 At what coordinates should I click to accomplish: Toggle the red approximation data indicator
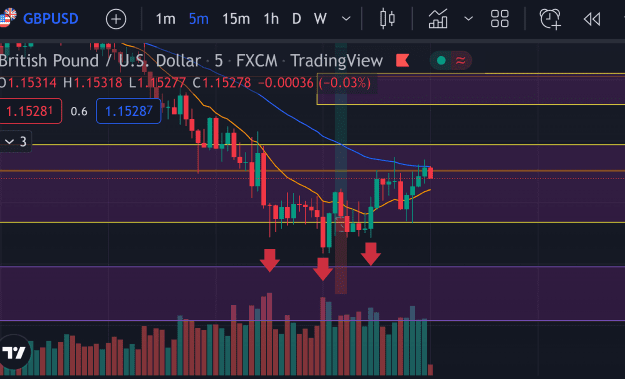click(x=461, y=61)
